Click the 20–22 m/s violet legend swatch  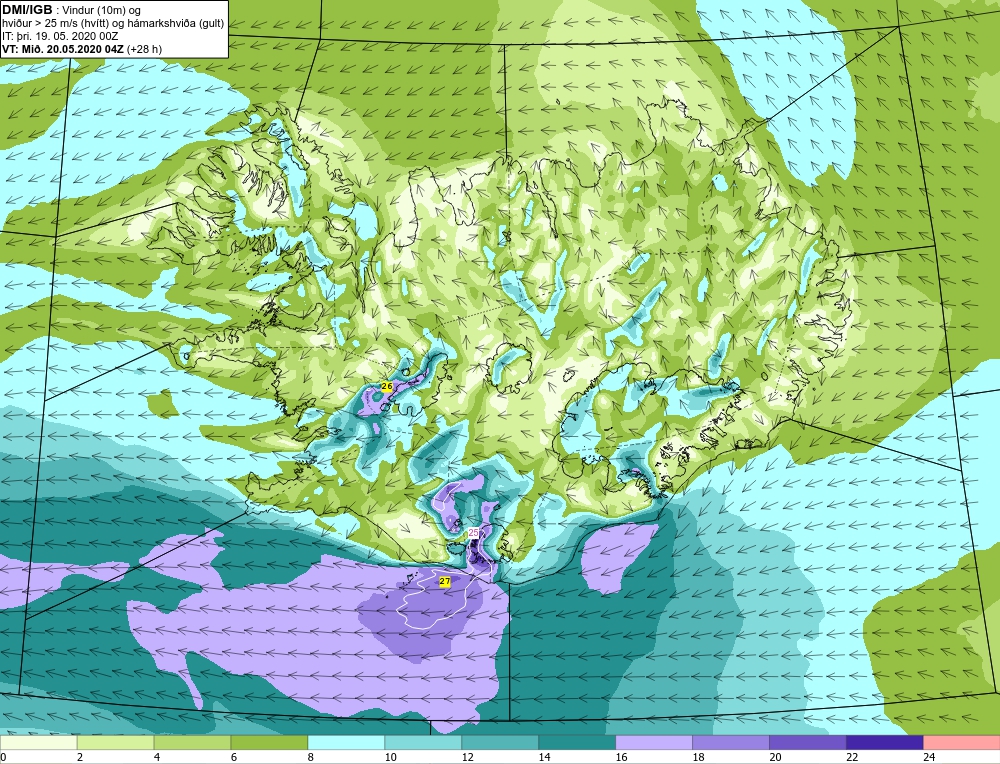tap(807, 743)
